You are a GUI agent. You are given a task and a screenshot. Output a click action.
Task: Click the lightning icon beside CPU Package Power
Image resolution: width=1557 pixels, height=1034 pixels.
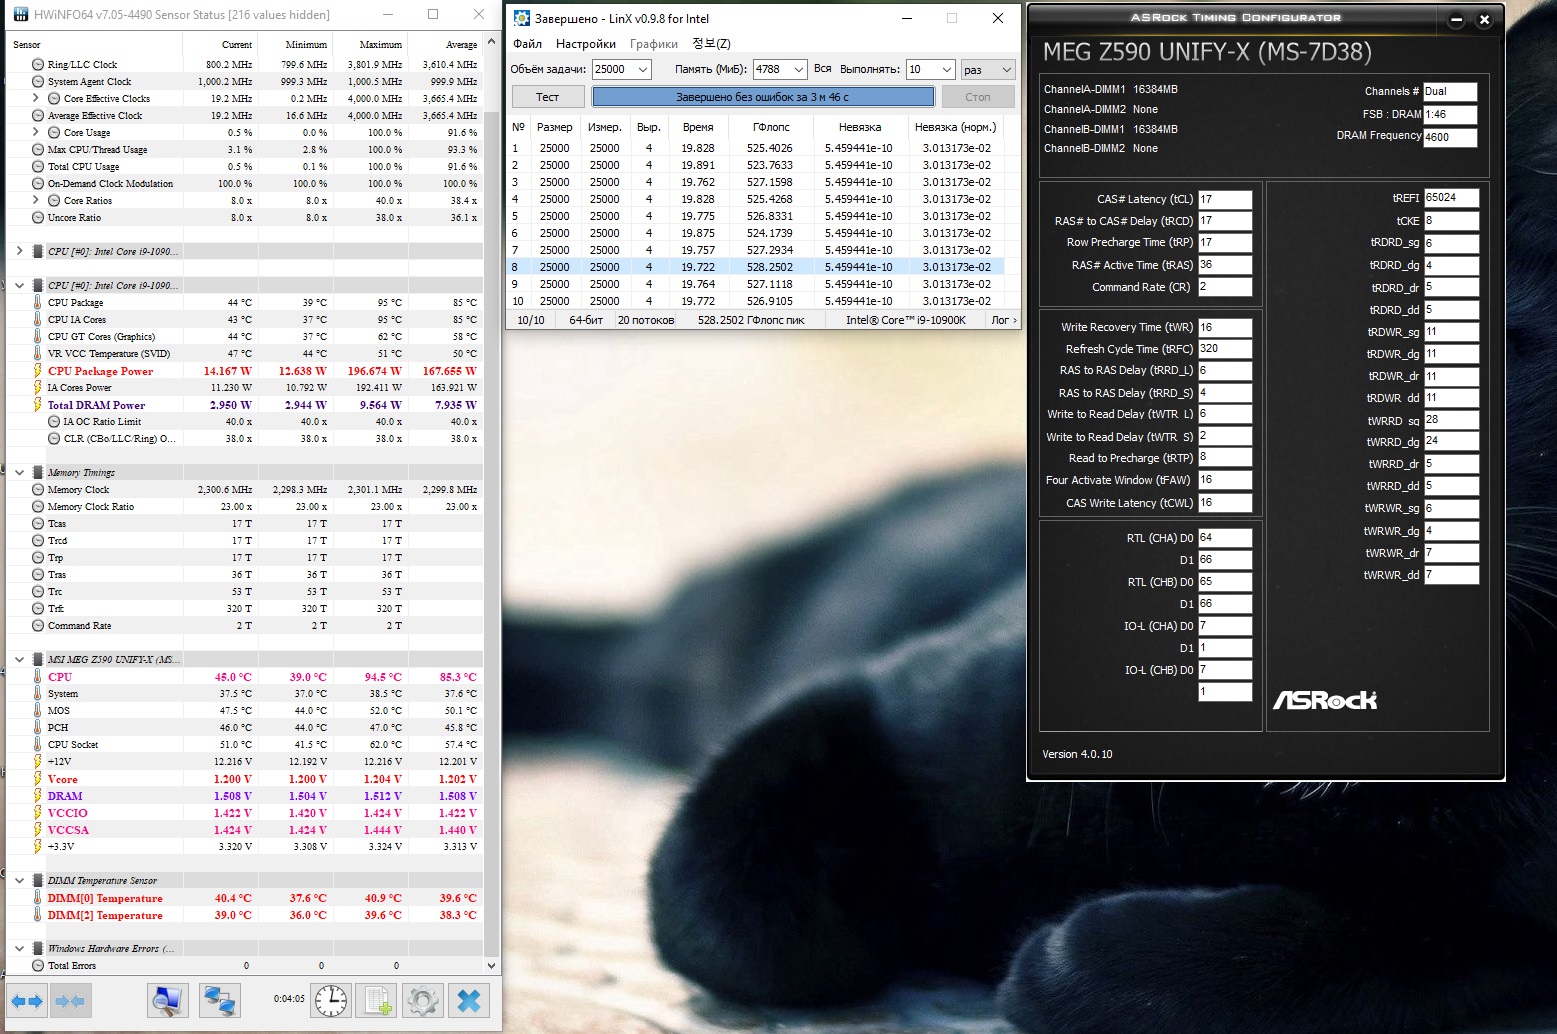(x=38, y=371)
